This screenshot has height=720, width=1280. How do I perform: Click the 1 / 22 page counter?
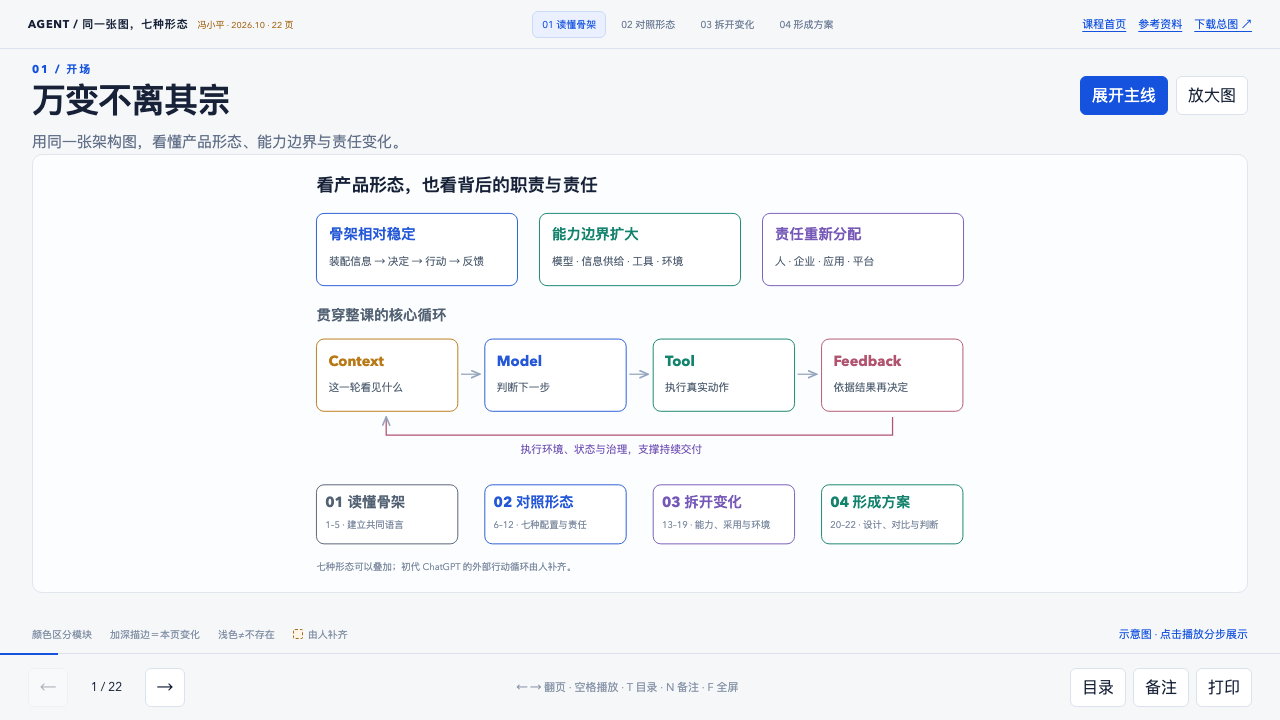106,687
